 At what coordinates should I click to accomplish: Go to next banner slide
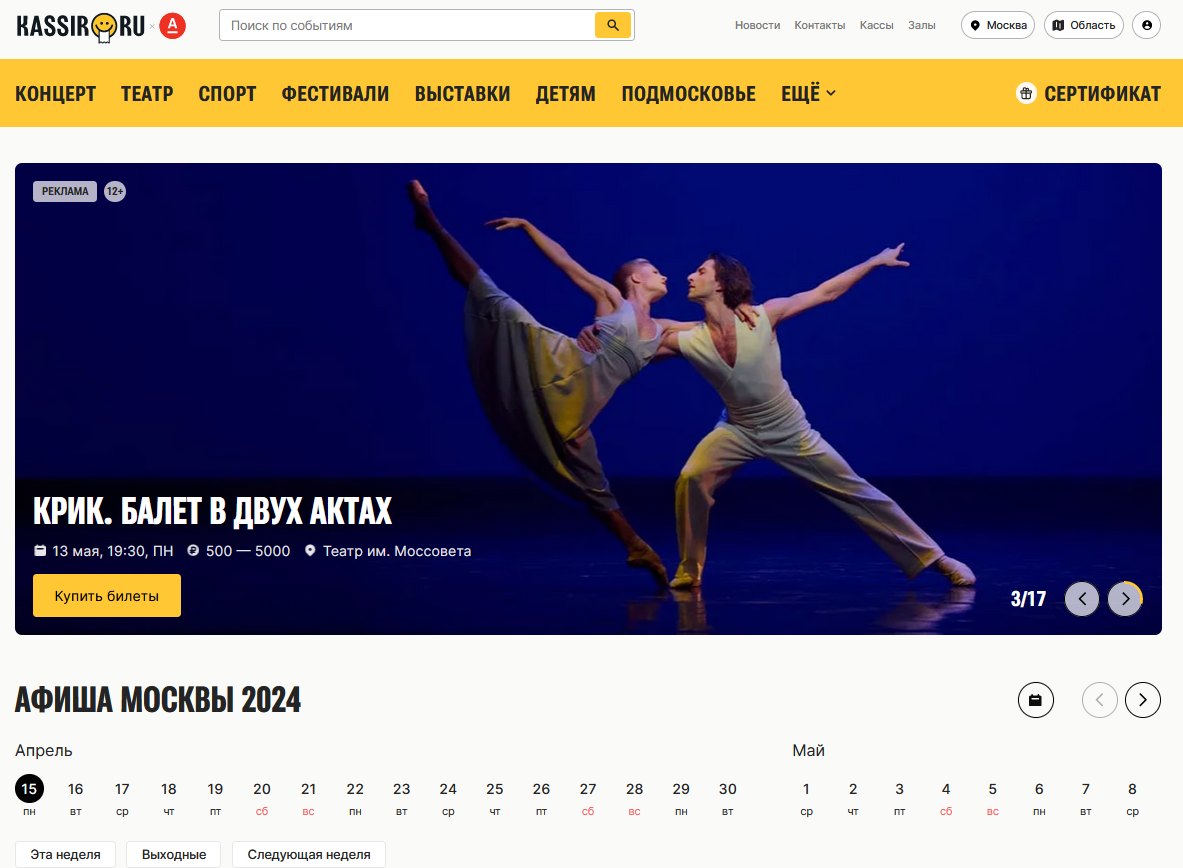1125,599
